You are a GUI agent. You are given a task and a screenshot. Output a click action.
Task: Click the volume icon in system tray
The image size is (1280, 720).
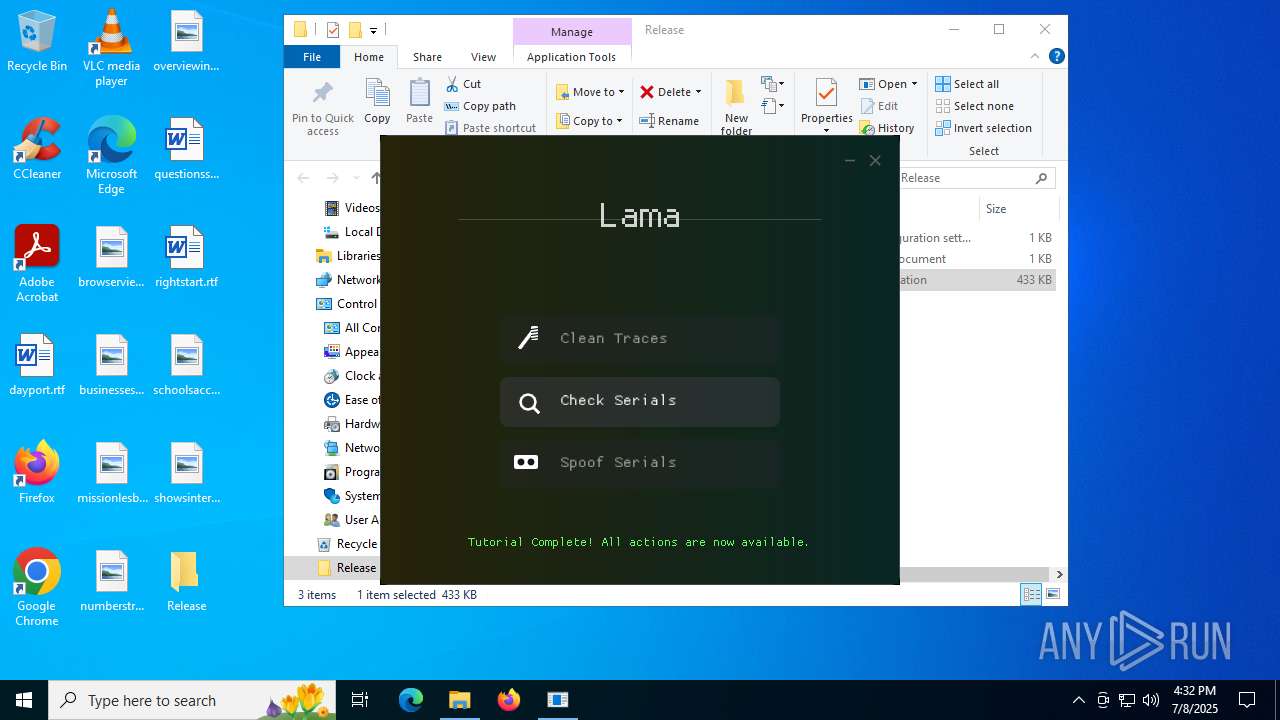1151,700
